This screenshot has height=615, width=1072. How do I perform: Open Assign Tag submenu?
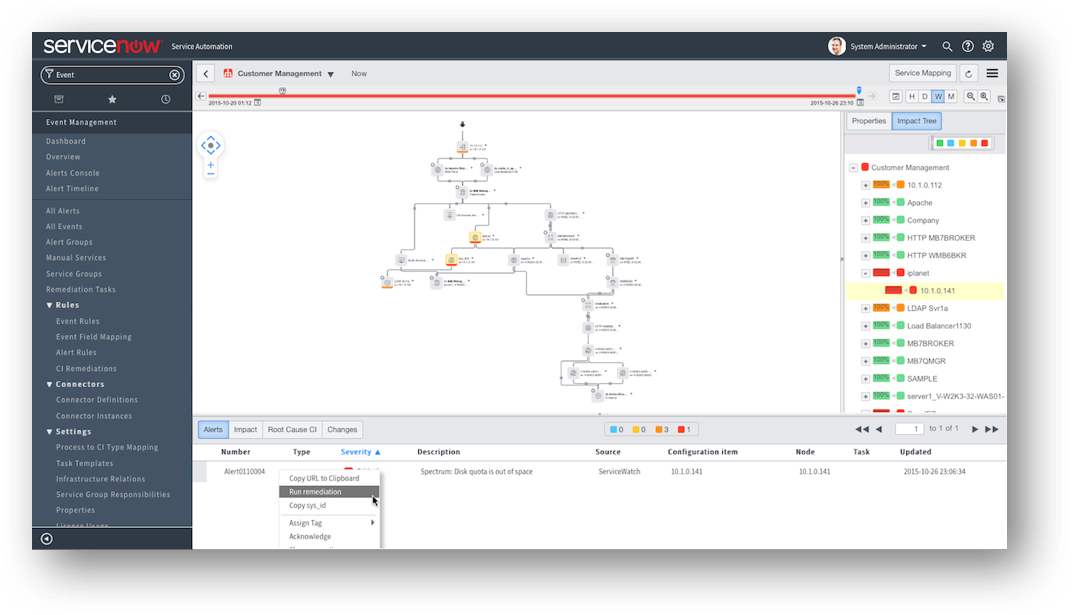tap(330, 523)
